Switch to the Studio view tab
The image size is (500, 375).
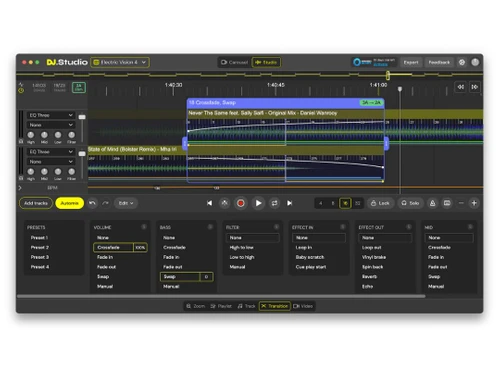point(266,62)
